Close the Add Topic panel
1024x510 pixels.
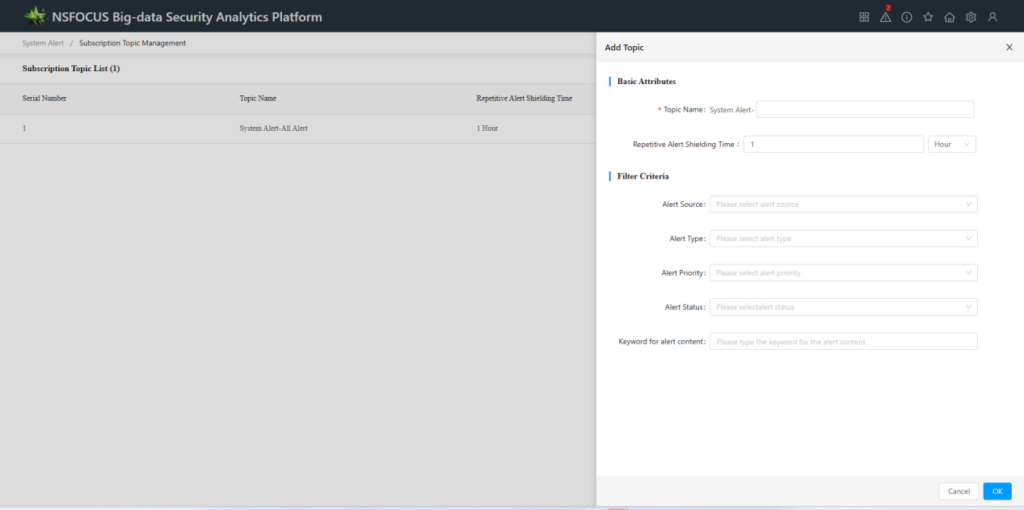tap(1008, 47)
